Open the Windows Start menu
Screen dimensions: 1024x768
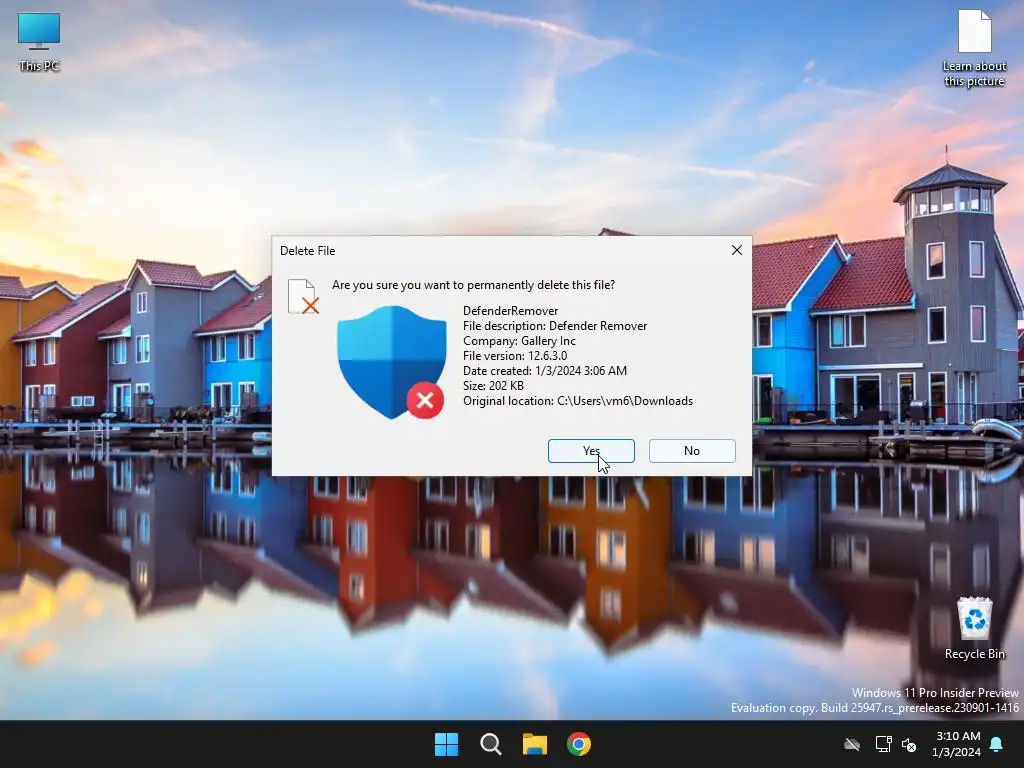point(447,744)
